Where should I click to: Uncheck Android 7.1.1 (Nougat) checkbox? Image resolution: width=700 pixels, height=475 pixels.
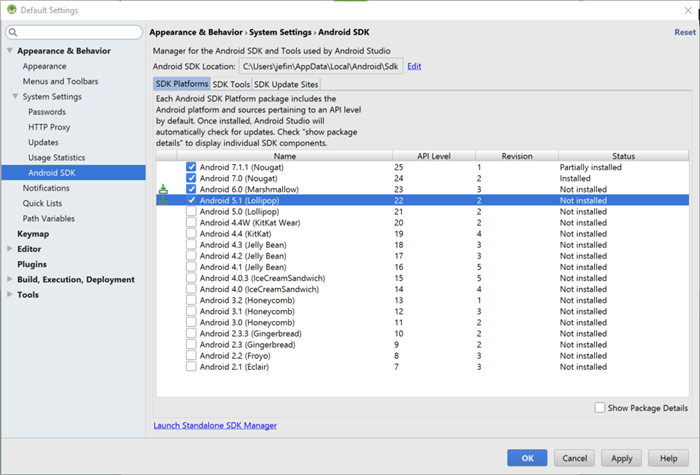pyautogui.click(x=191, y=167)
